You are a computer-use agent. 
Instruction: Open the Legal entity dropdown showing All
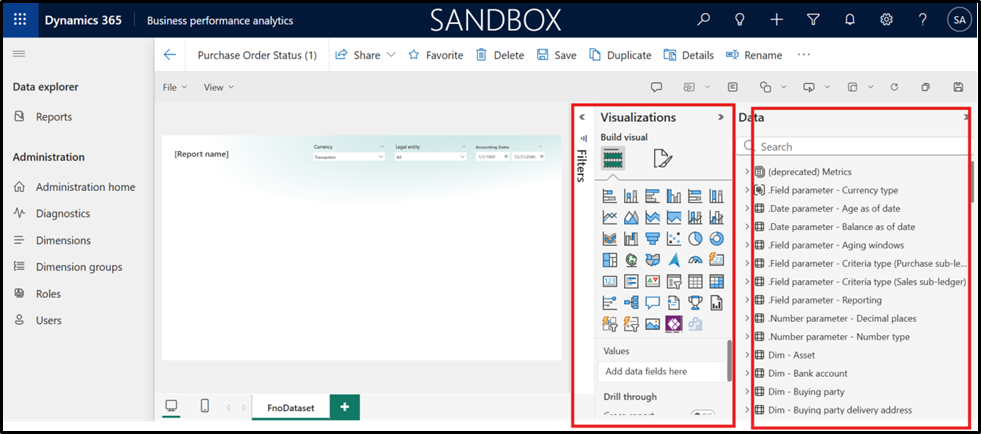pos(430,157)
